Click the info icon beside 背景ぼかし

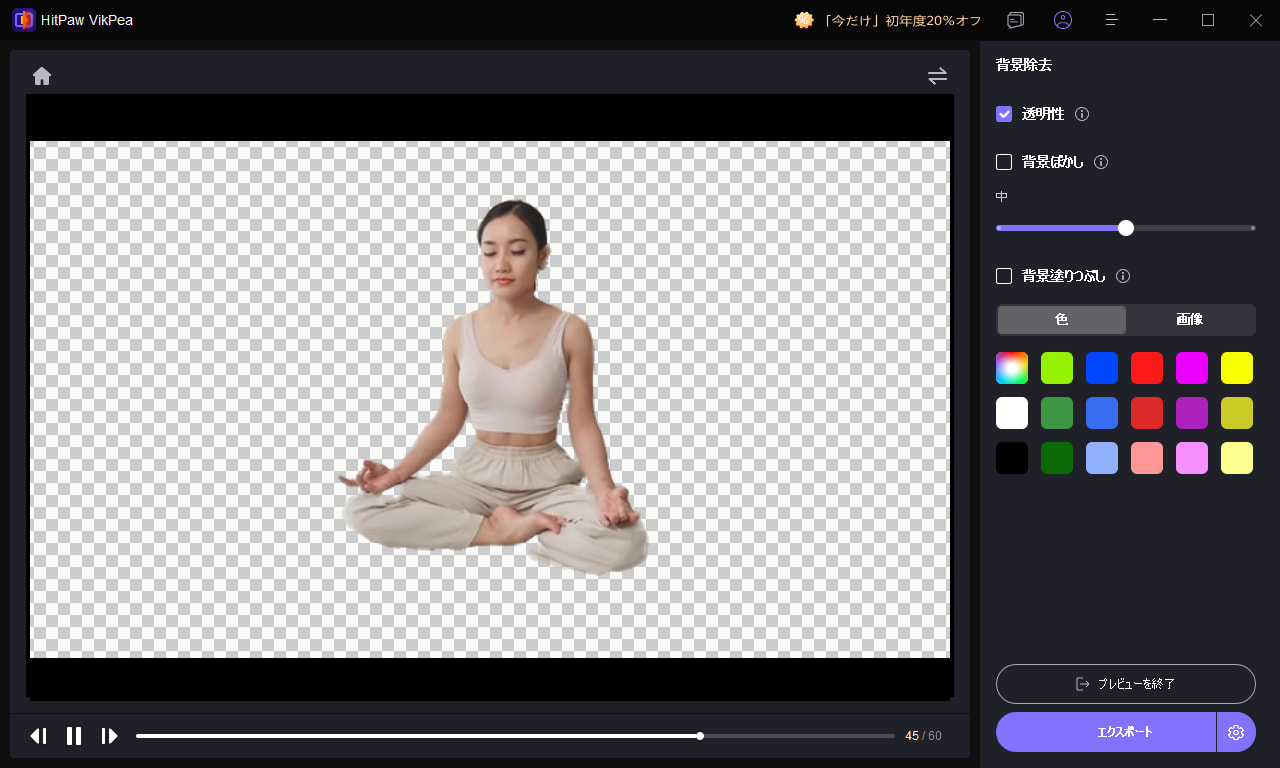1101,161
